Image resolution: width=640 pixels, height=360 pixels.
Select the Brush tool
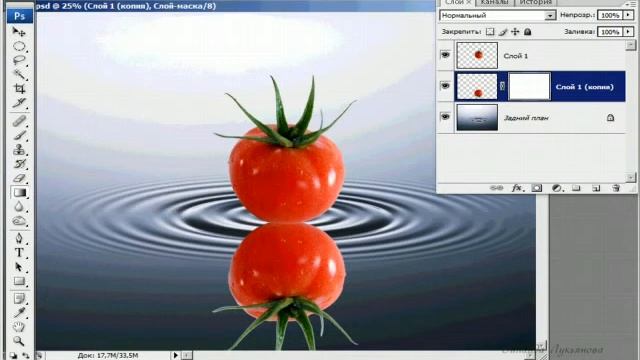pos(19,135)
